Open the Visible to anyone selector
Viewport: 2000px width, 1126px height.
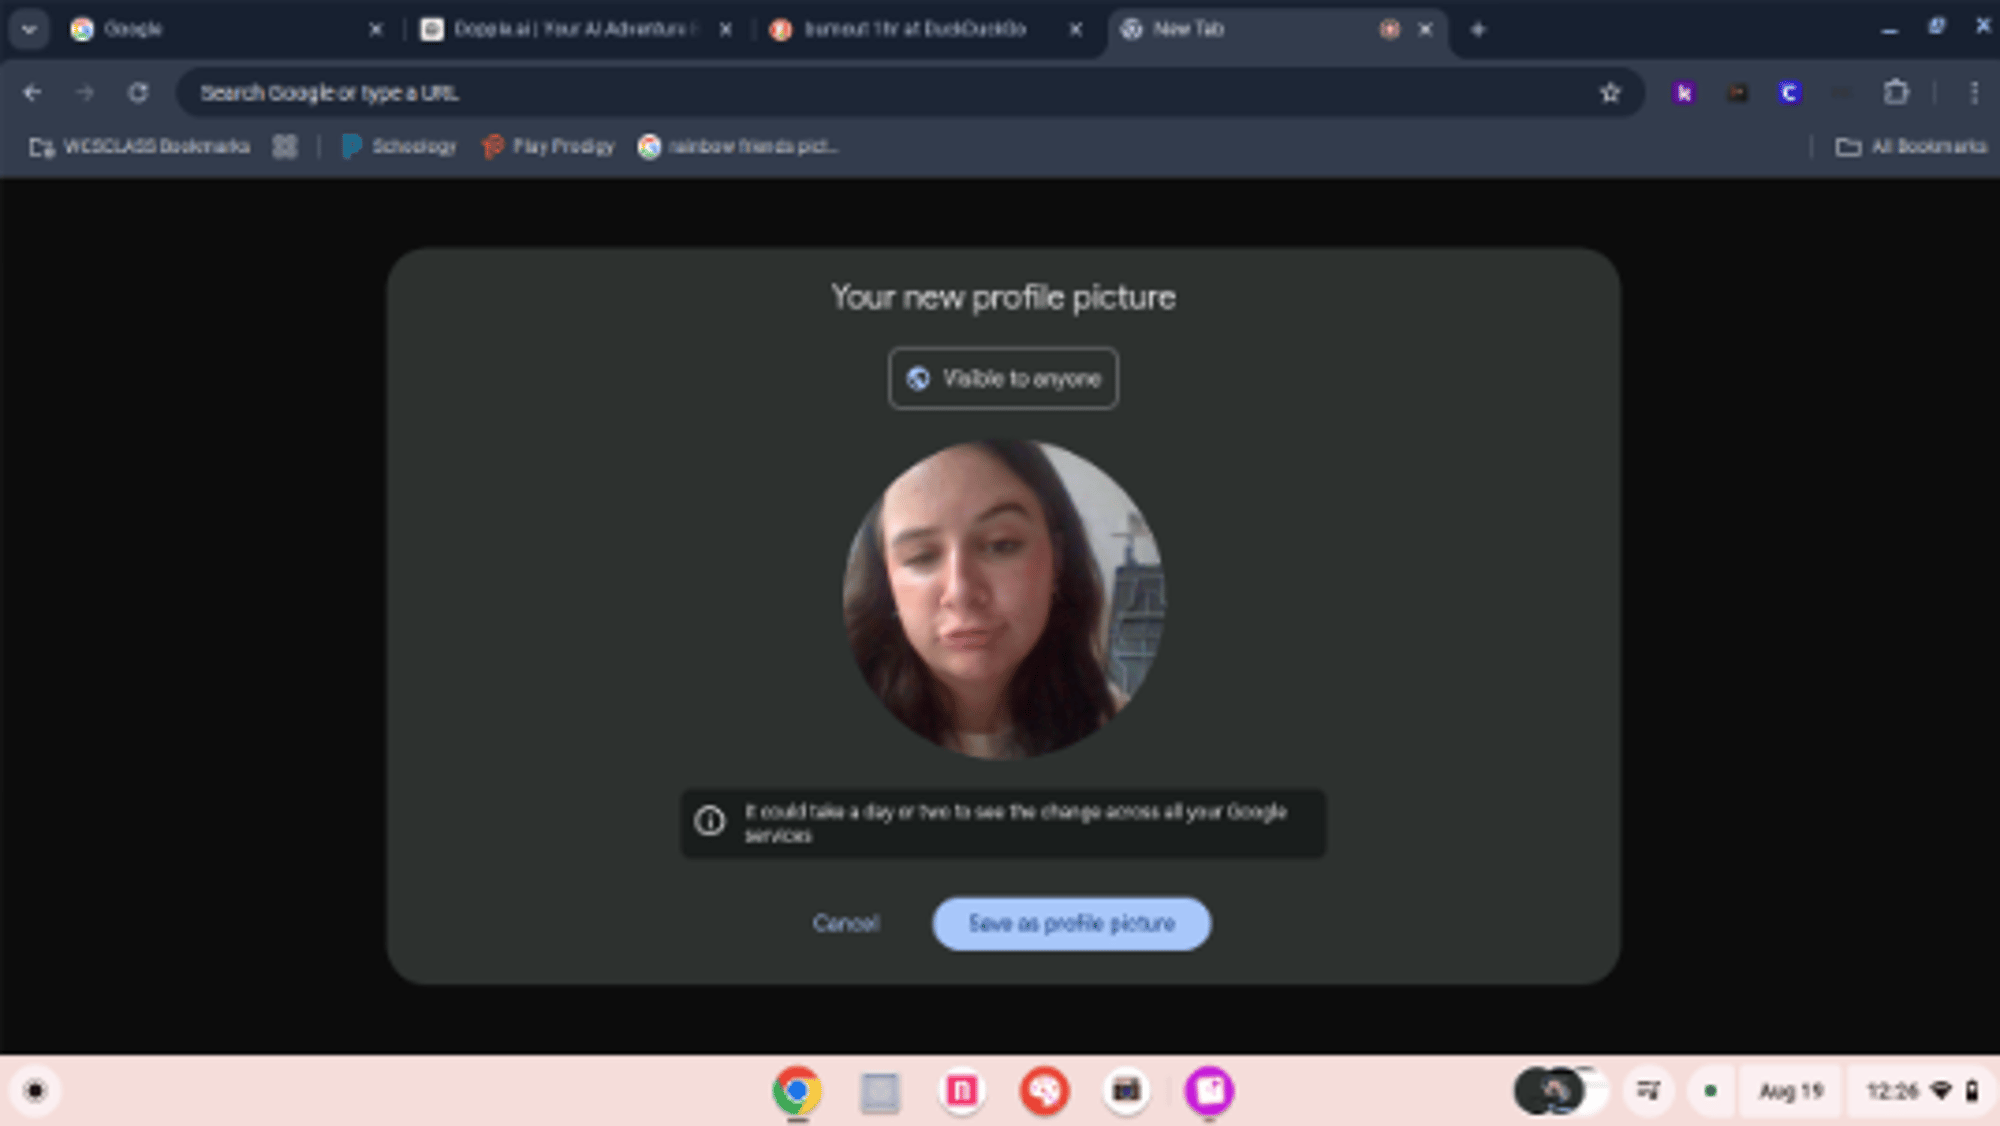[x=1003, y=379]
